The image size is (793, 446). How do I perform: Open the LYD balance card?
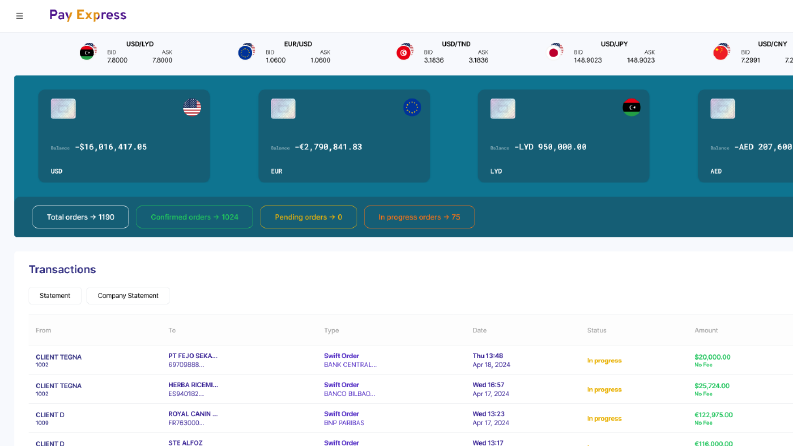563,136
